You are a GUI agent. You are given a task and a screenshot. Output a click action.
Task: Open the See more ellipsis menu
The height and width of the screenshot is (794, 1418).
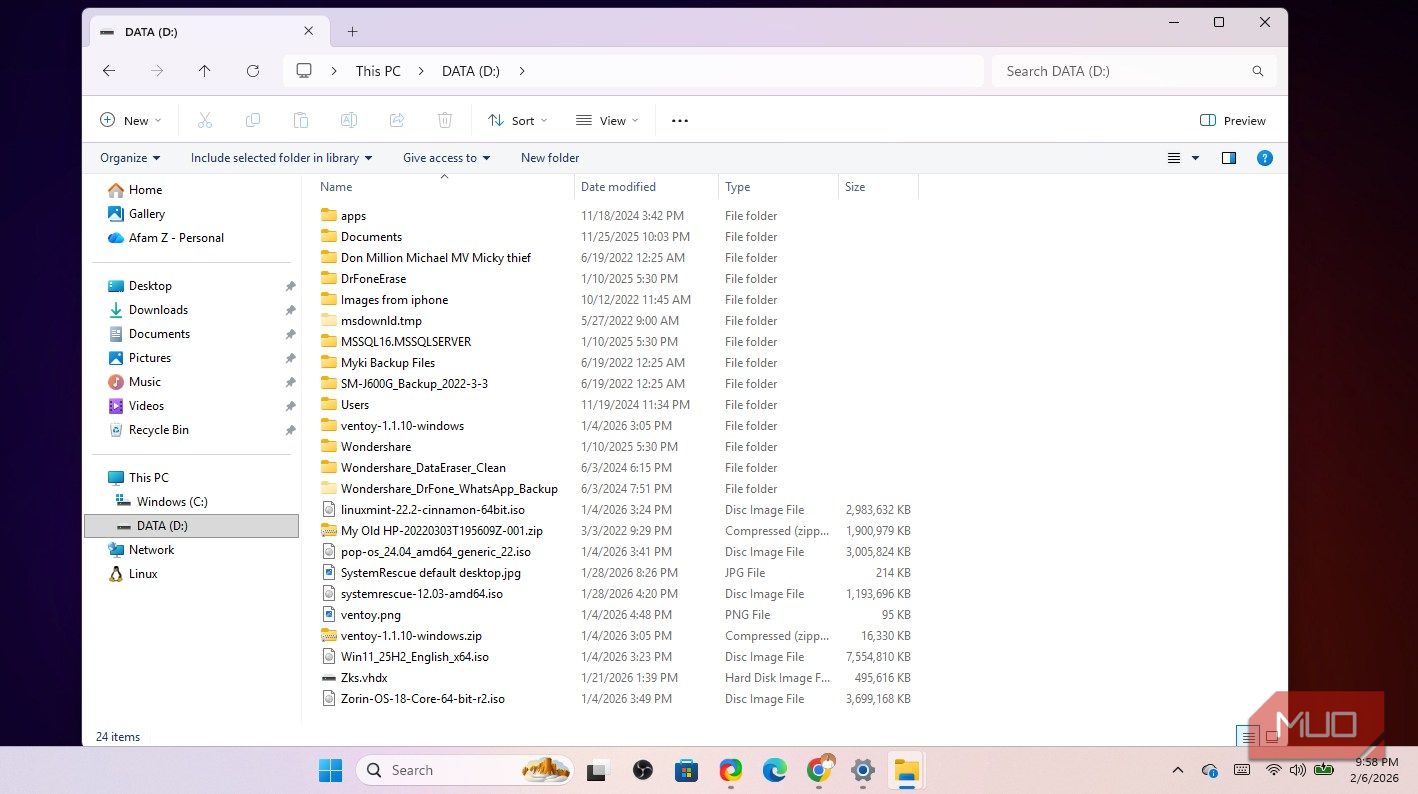[680, 120]
